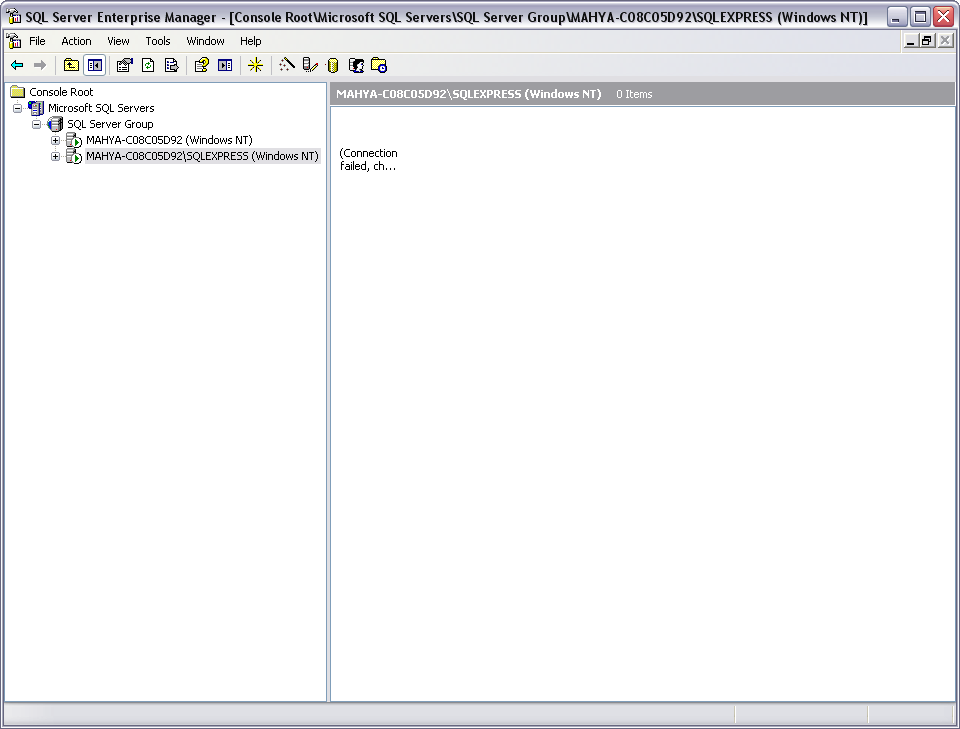Click the grey Forward arrow
960x729 pixels.
click(x=40, y=65)
